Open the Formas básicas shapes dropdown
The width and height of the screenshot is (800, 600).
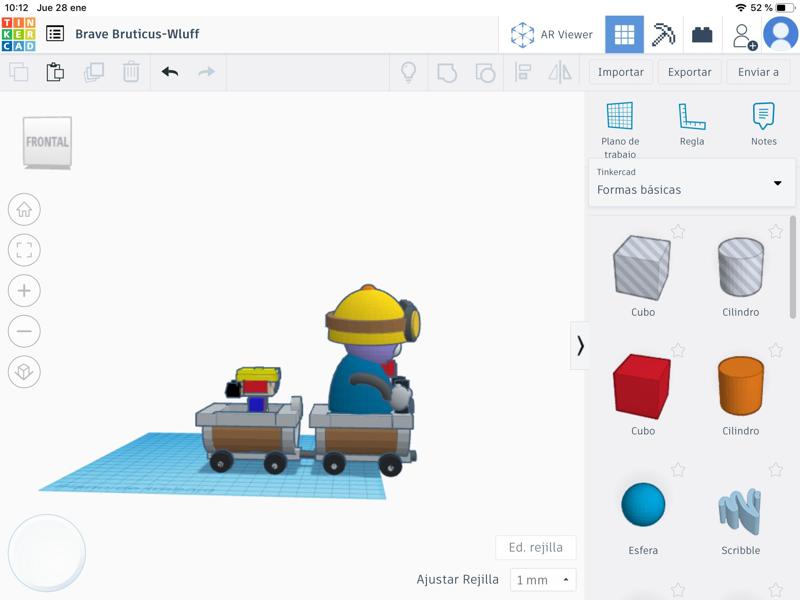pos(691,183)
